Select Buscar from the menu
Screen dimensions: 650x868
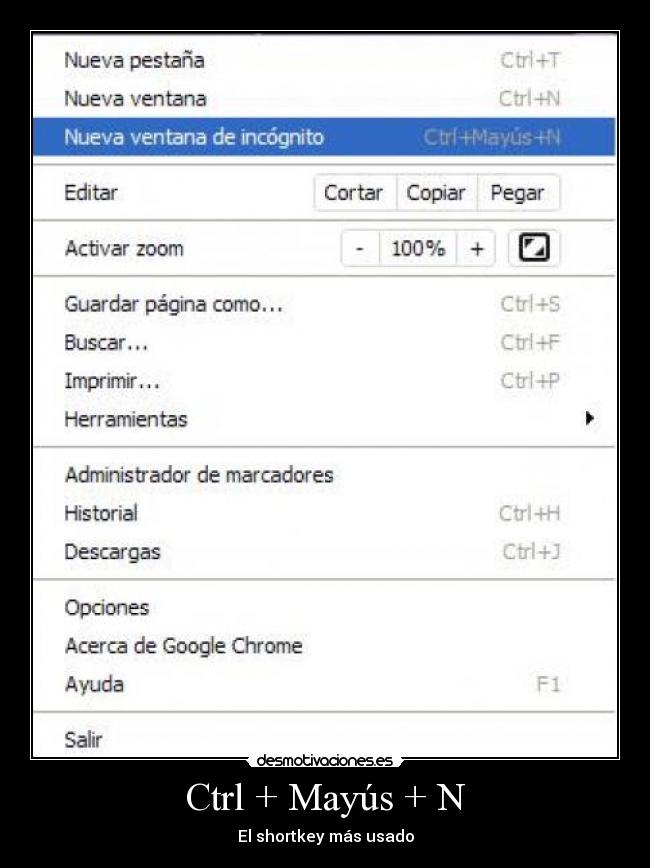pos(105,342)
